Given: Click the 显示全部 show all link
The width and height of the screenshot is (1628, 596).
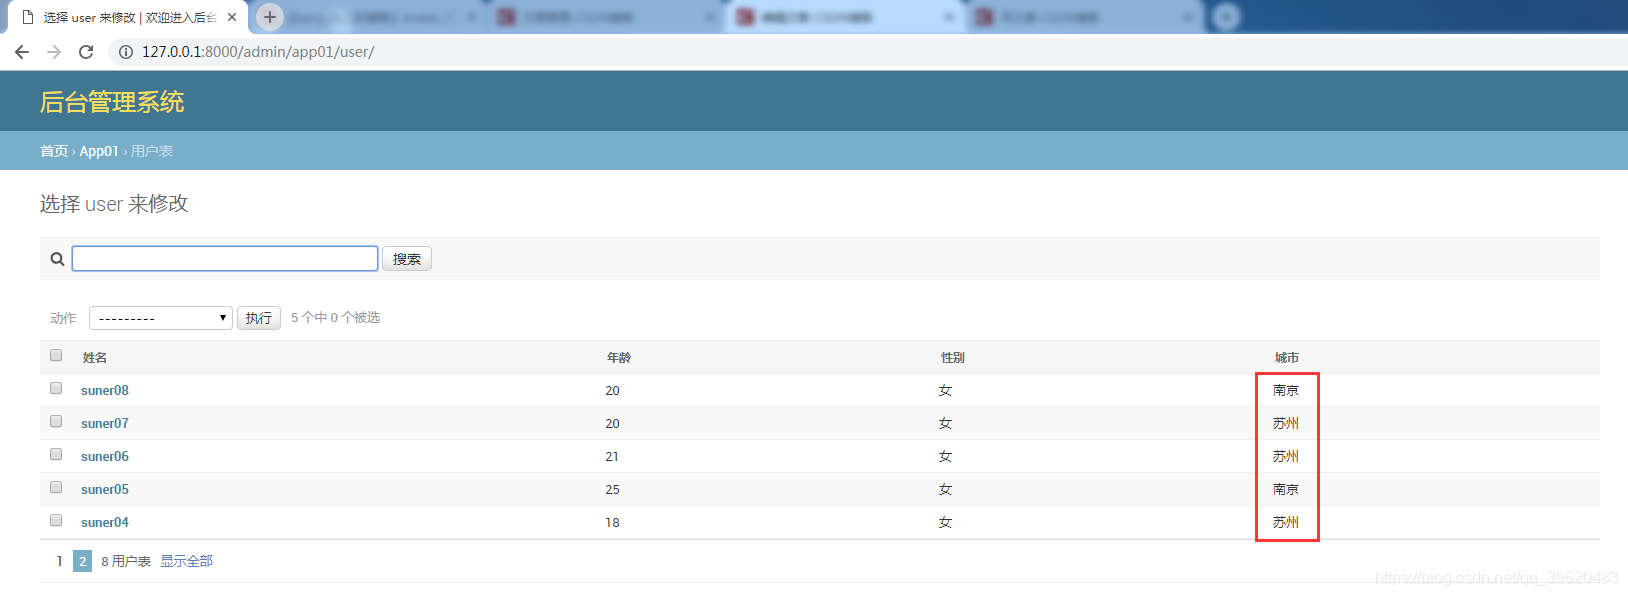Looking at the screenshot, I should [187, 561].
